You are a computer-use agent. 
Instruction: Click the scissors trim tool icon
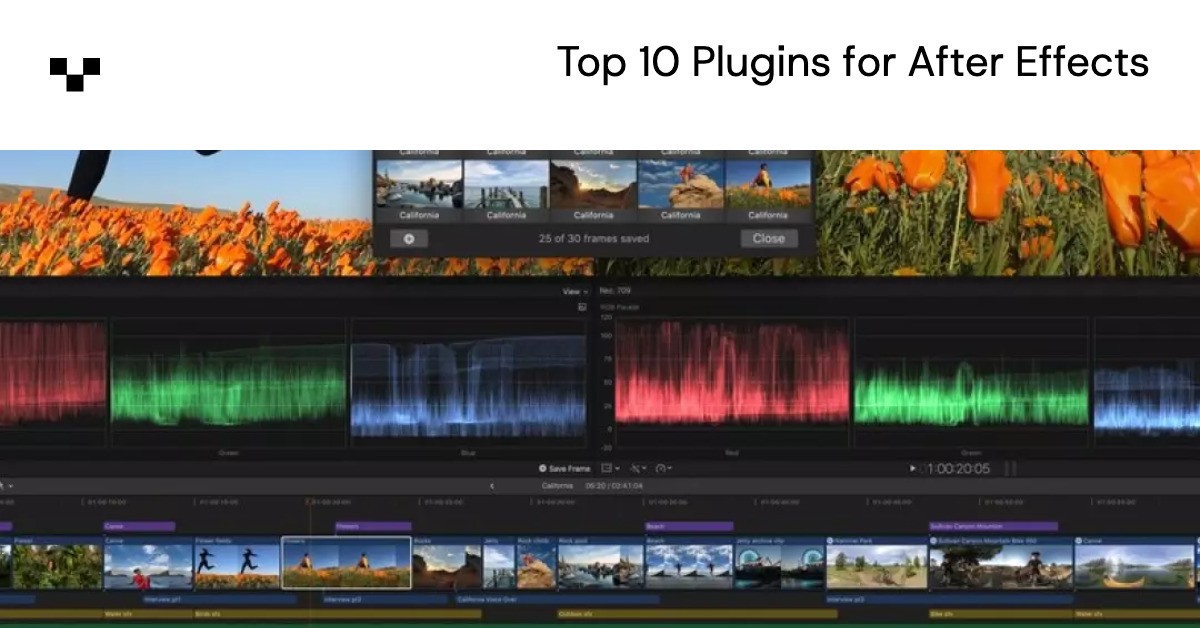[638, 467]
